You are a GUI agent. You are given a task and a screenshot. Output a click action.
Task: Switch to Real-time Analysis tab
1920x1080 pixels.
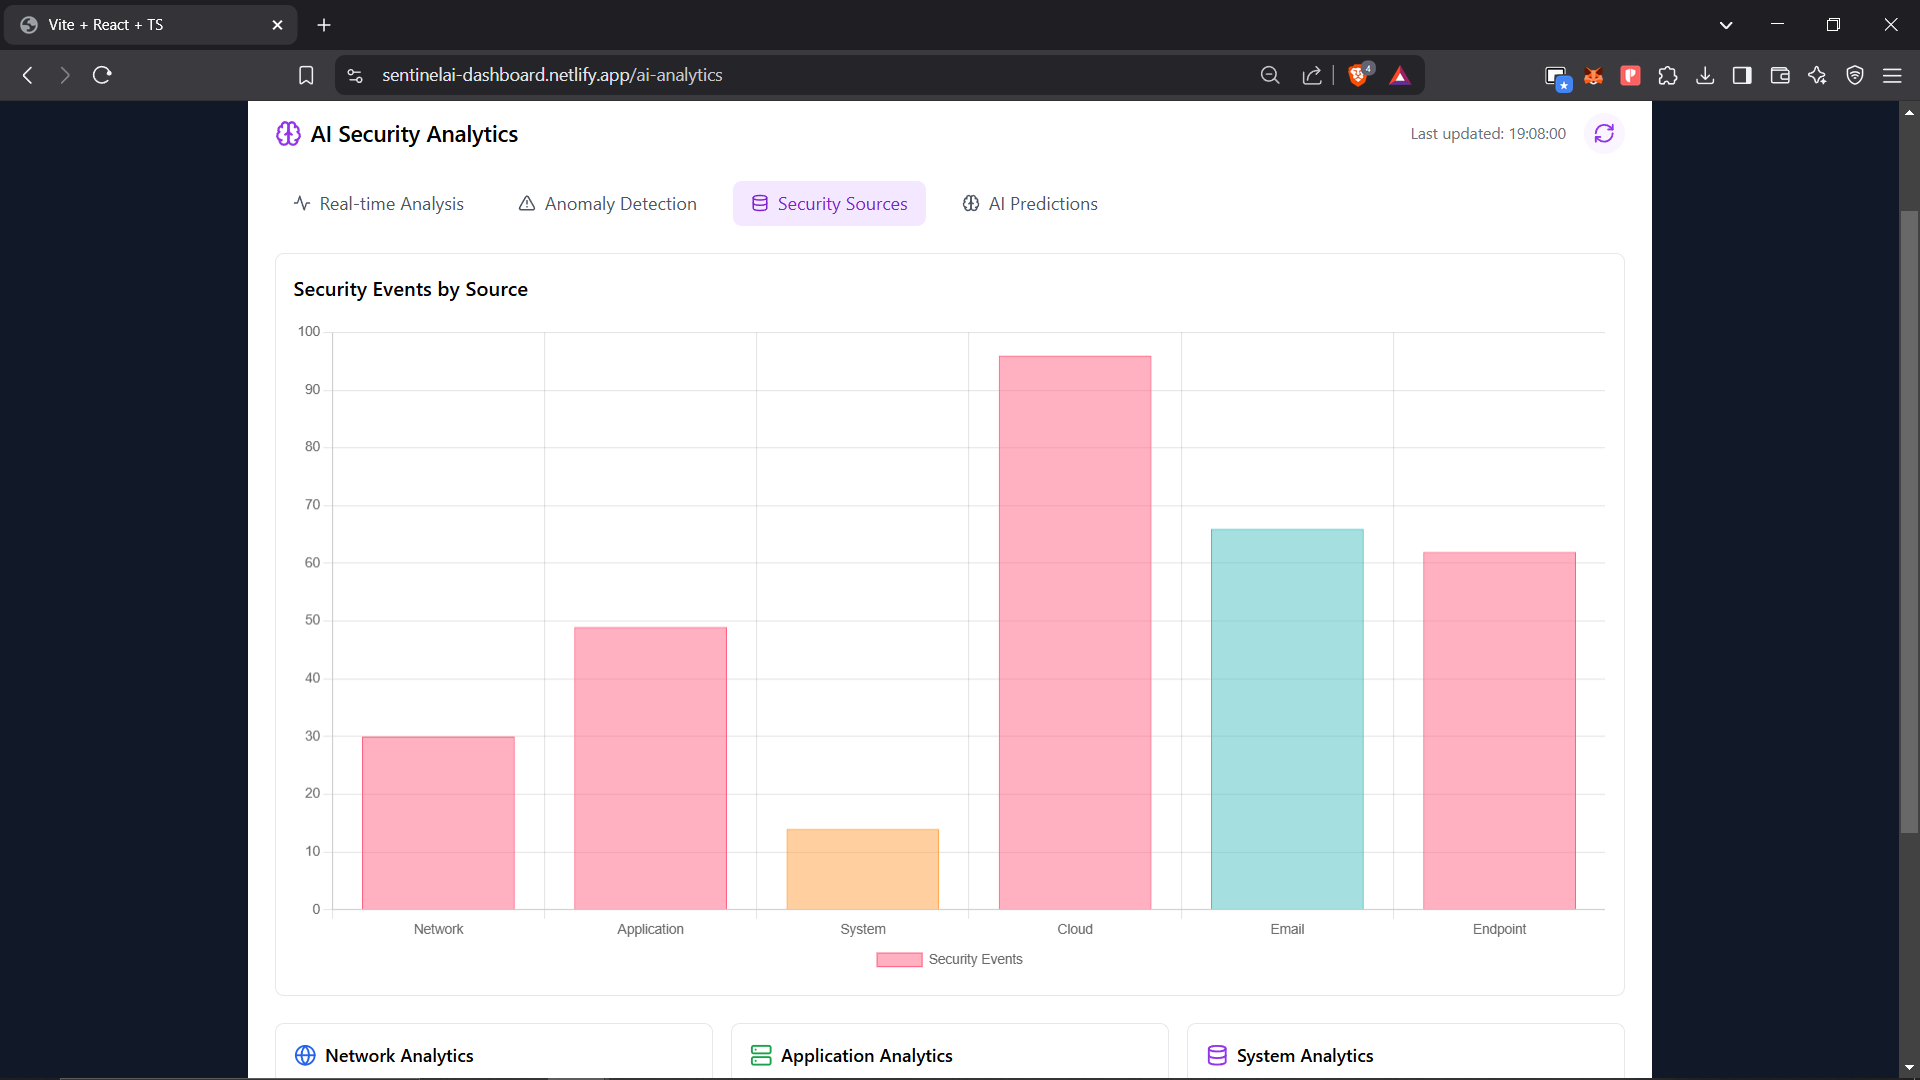[379, 204]
